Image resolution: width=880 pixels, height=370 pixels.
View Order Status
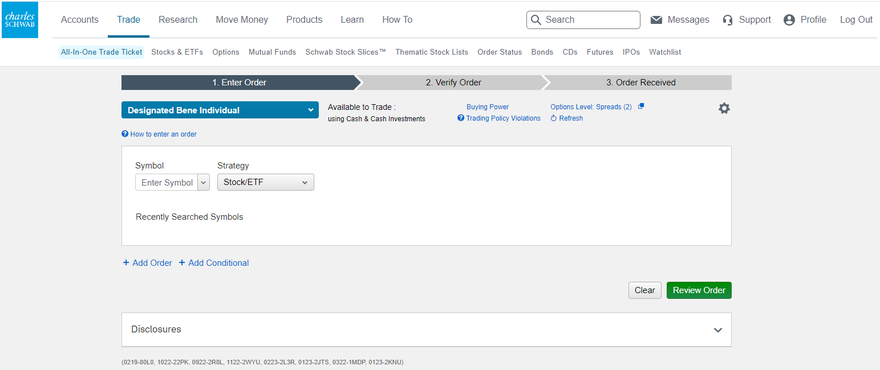(x=499, y=52)
